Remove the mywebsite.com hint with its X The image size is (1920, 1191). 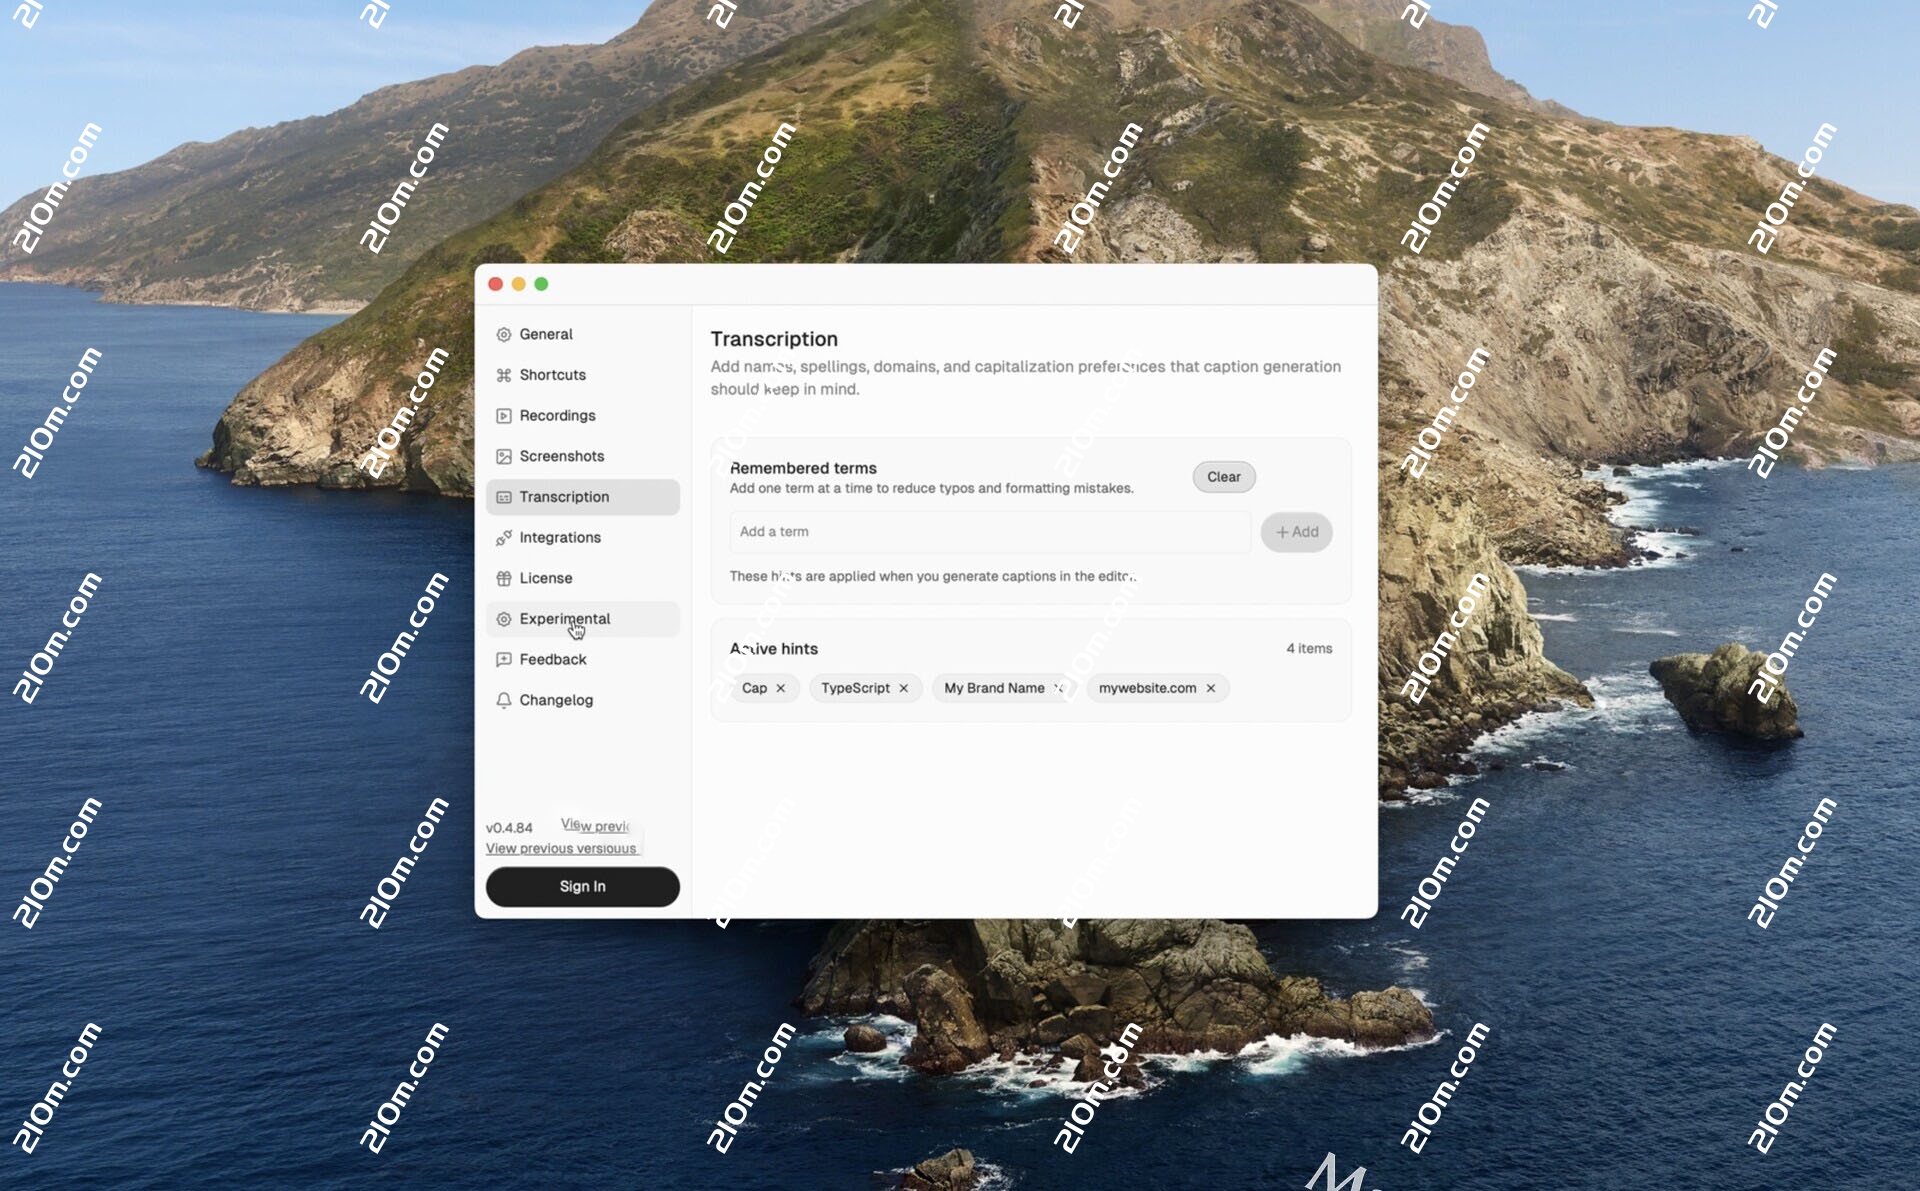[1211, 688]
